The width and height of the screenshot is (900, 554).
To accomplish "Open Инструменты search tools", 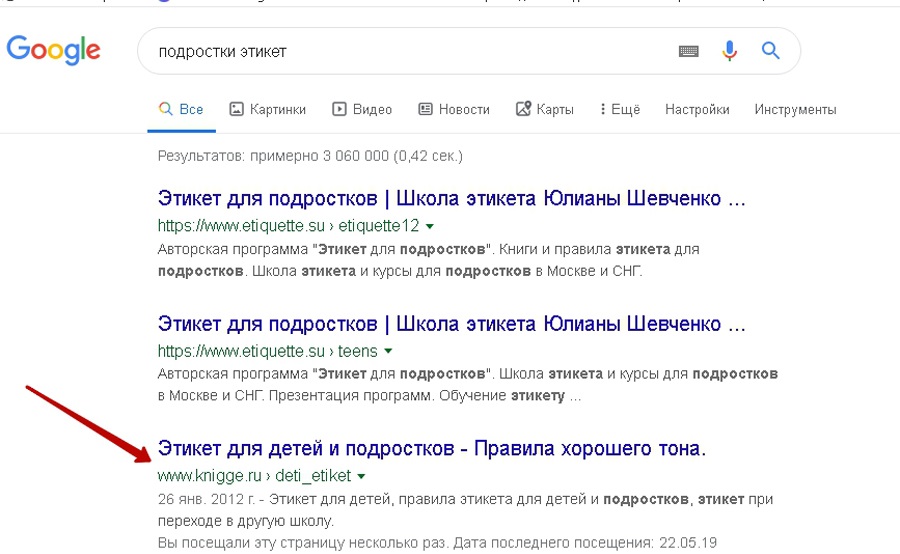I will point(795,109).
